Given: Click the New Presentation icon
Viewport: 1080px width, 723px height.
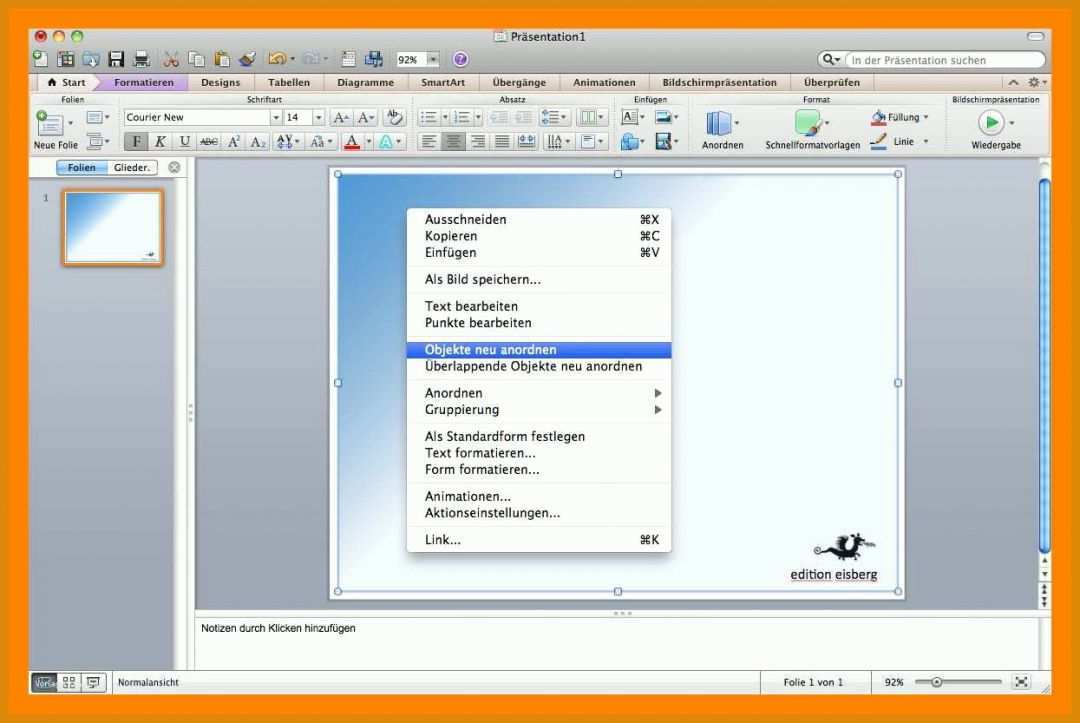Looking at the screenshot, I should coord(41,59).
